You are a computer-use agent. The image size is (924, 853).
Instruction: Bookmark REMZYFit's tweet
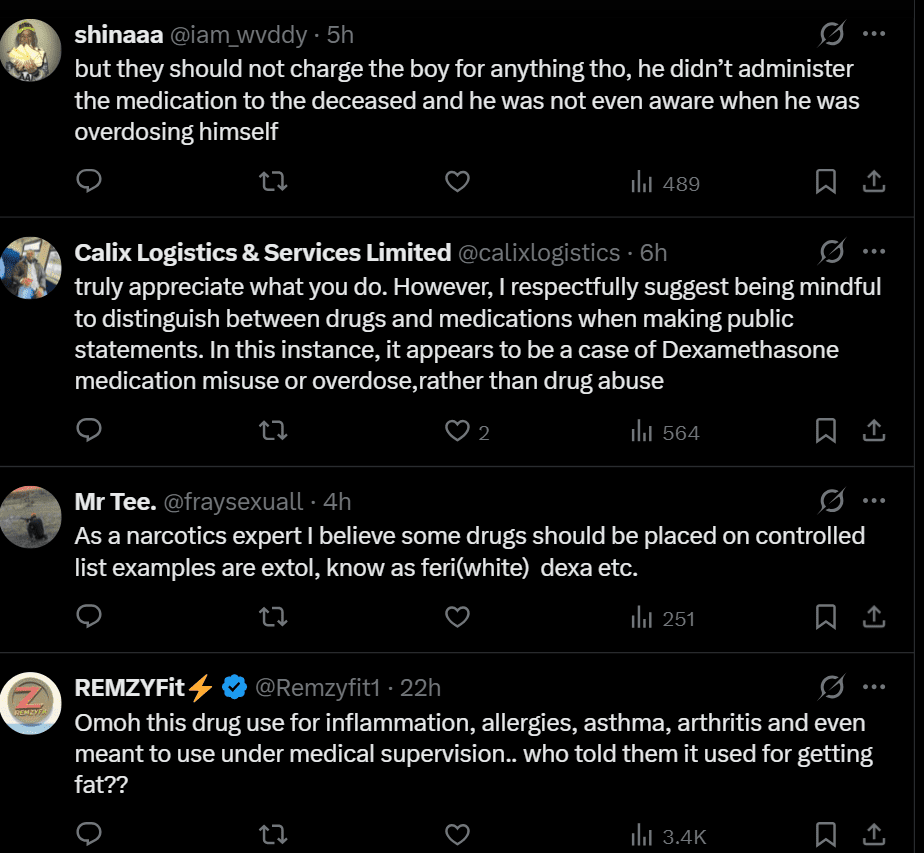point(826,834)
